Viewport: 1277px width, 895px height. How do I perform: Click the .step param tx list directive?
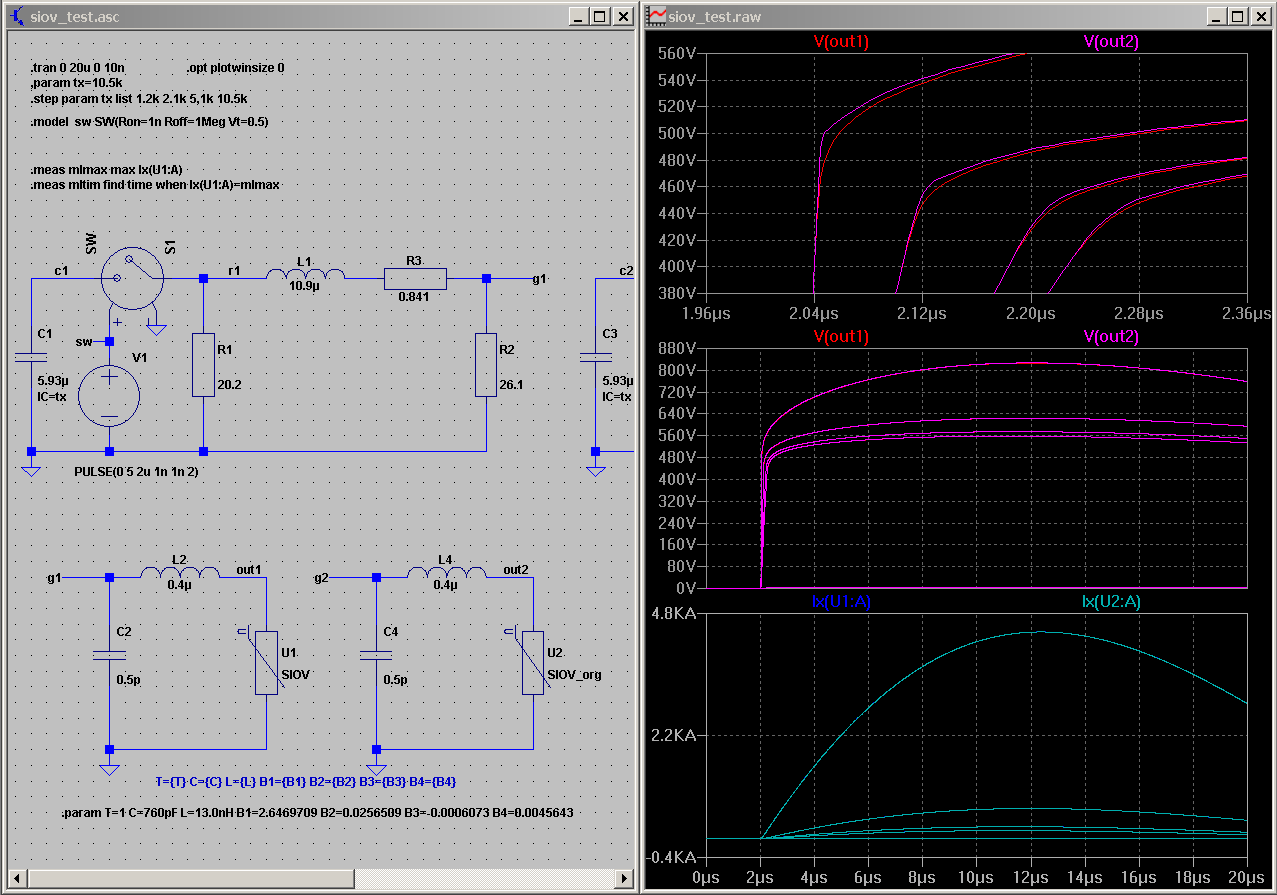click(139, 99)
